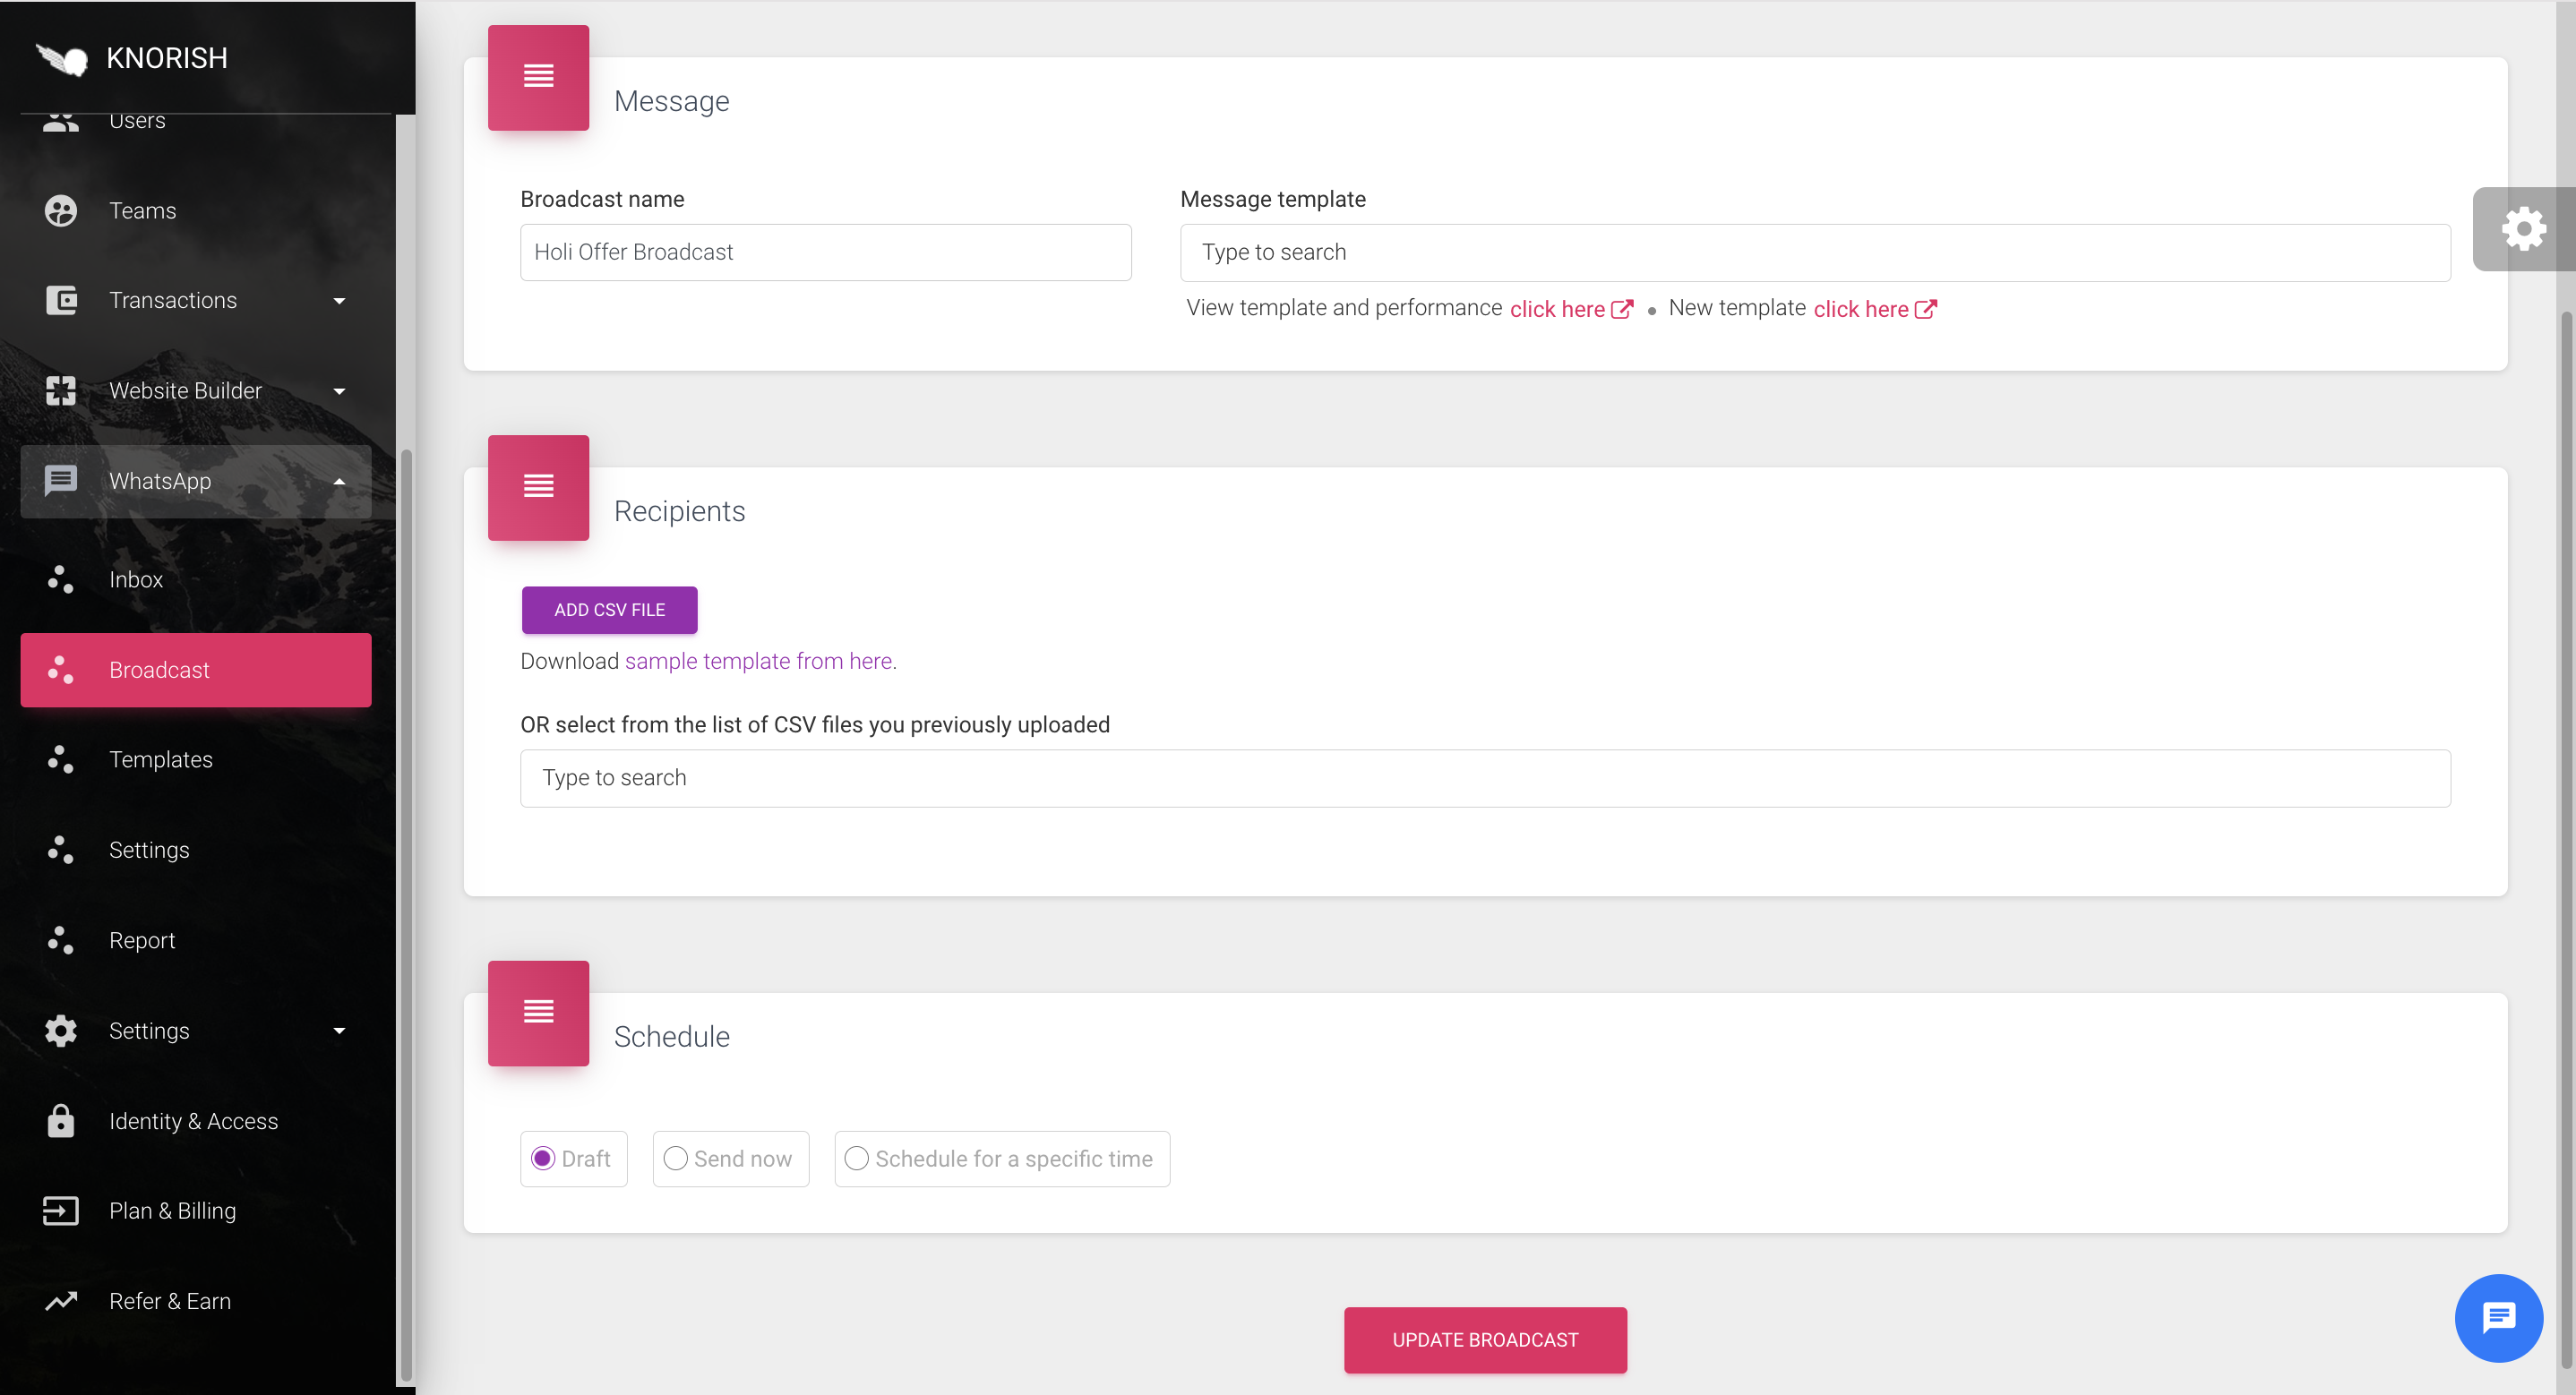Screen dimensions: 2576x1395
Task: Click the Identity & Access lock icon
Action: 61,1121
